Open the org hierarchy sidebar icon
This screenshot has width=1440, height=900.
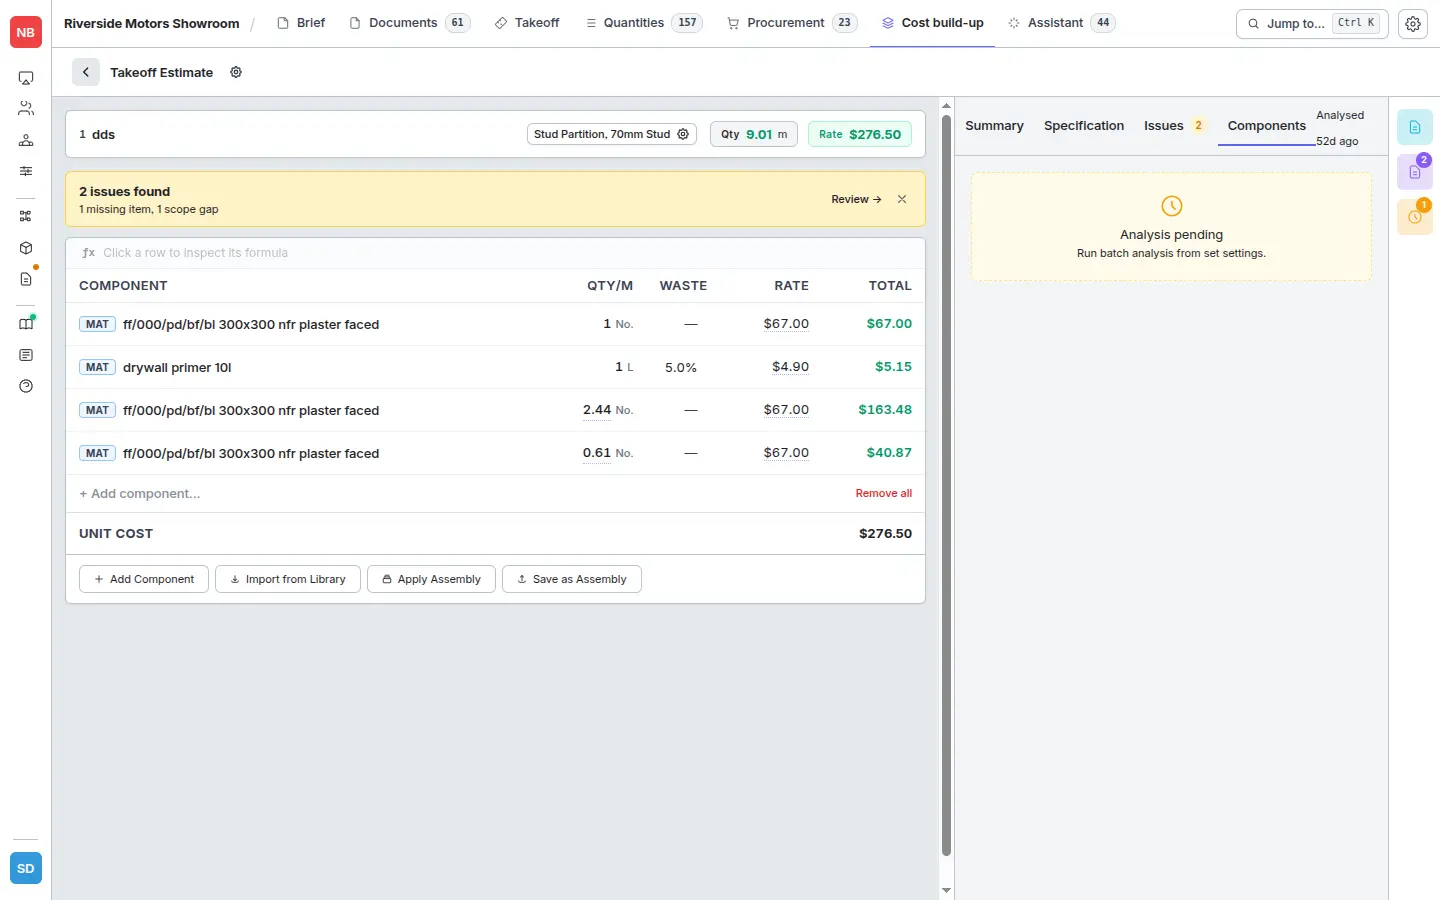tap(26, 140)
